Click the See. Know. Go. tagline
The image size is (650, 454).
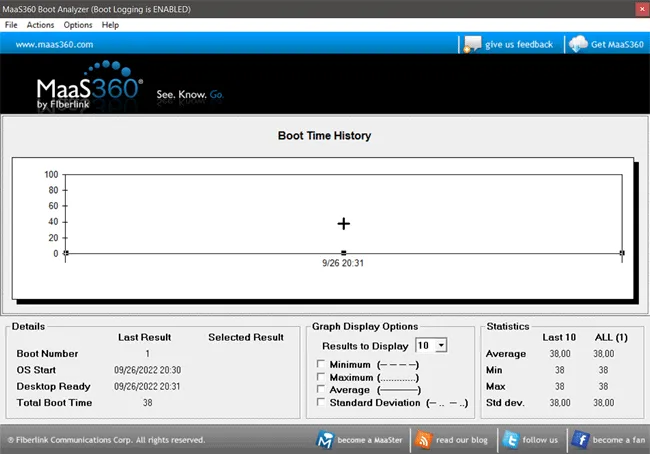tap(190, 95)
